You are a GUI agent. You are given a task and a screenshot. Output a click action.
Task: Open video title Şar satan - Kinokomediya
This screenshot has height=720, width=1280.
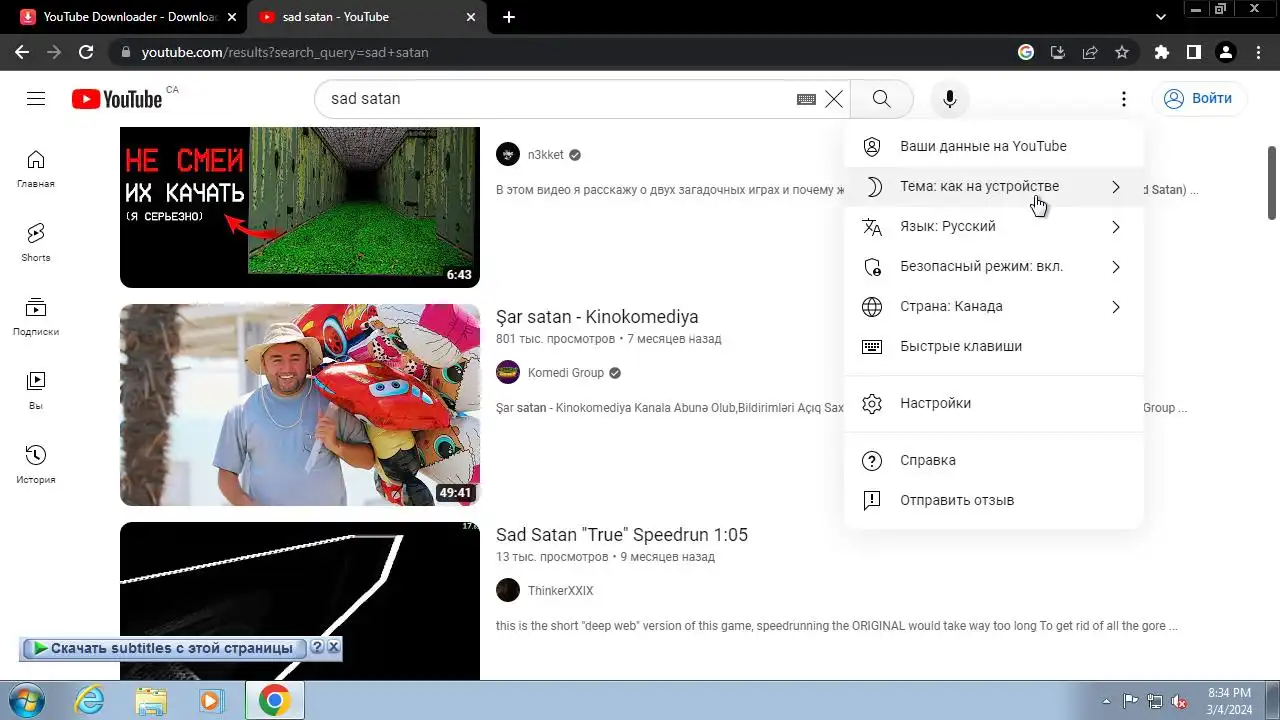click(597, 317)
